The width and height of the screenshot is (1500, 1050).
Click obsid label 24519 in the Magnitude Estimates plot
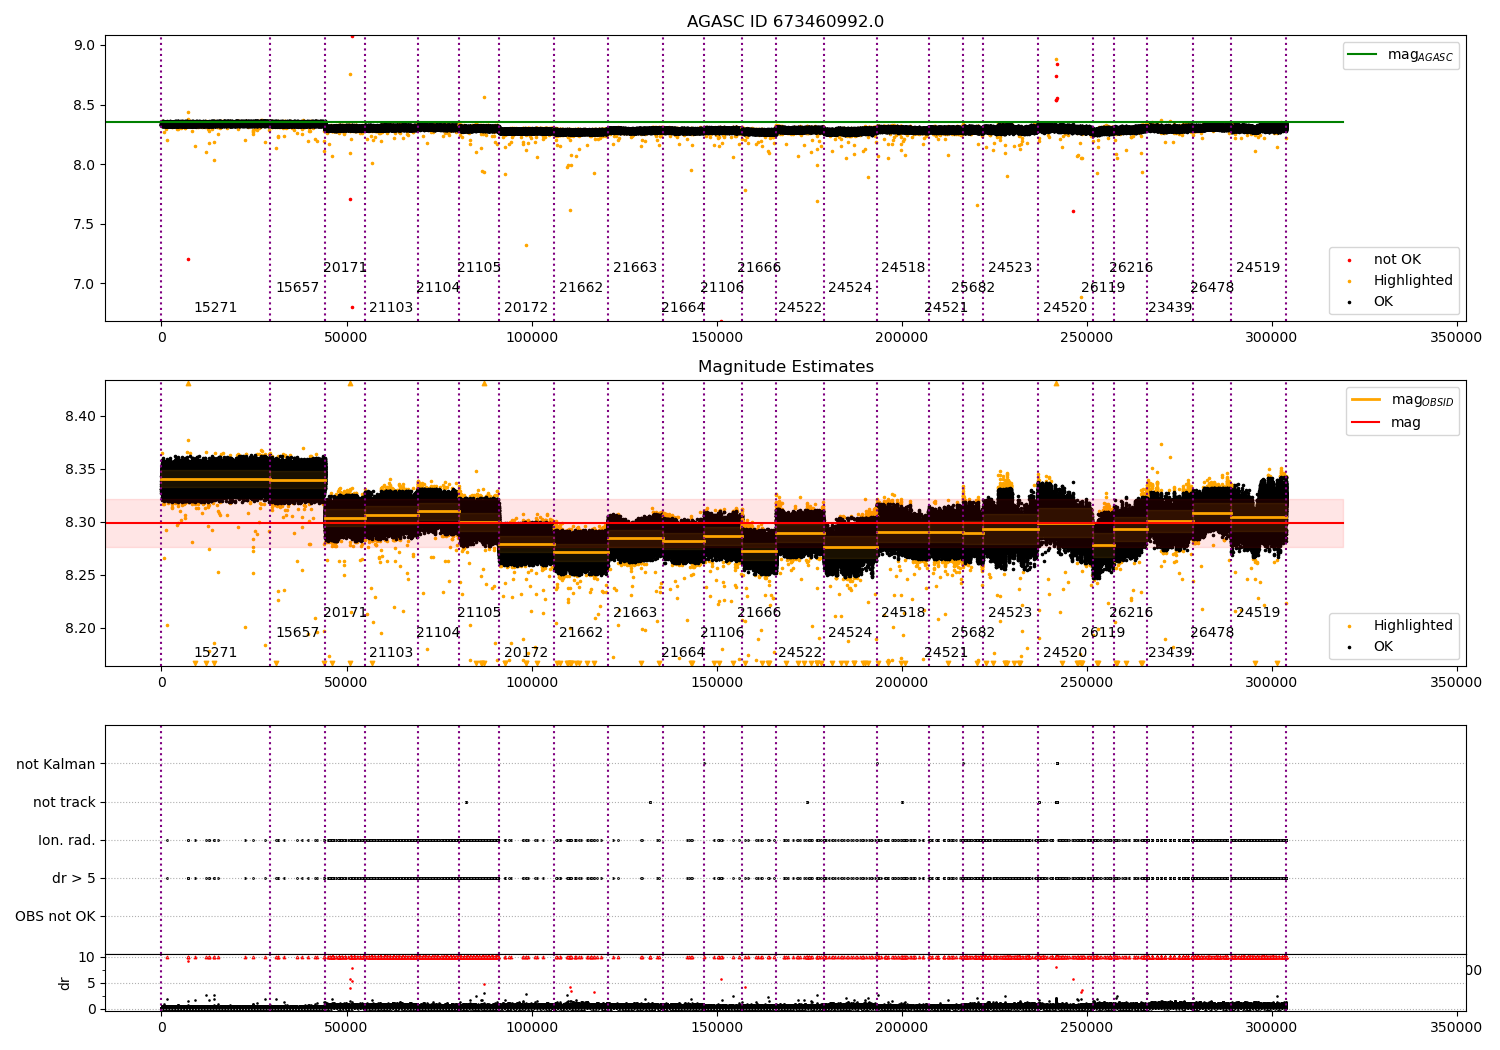(x=1258, y=612)
